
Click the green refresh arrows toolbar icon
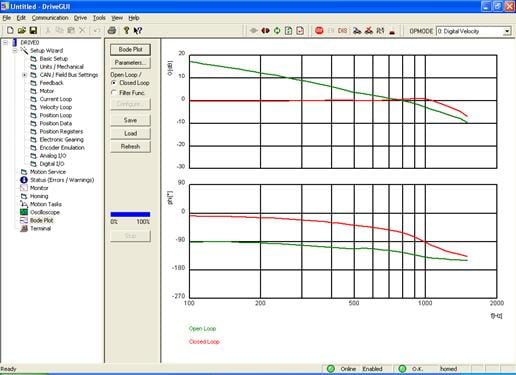pos(277,31)
